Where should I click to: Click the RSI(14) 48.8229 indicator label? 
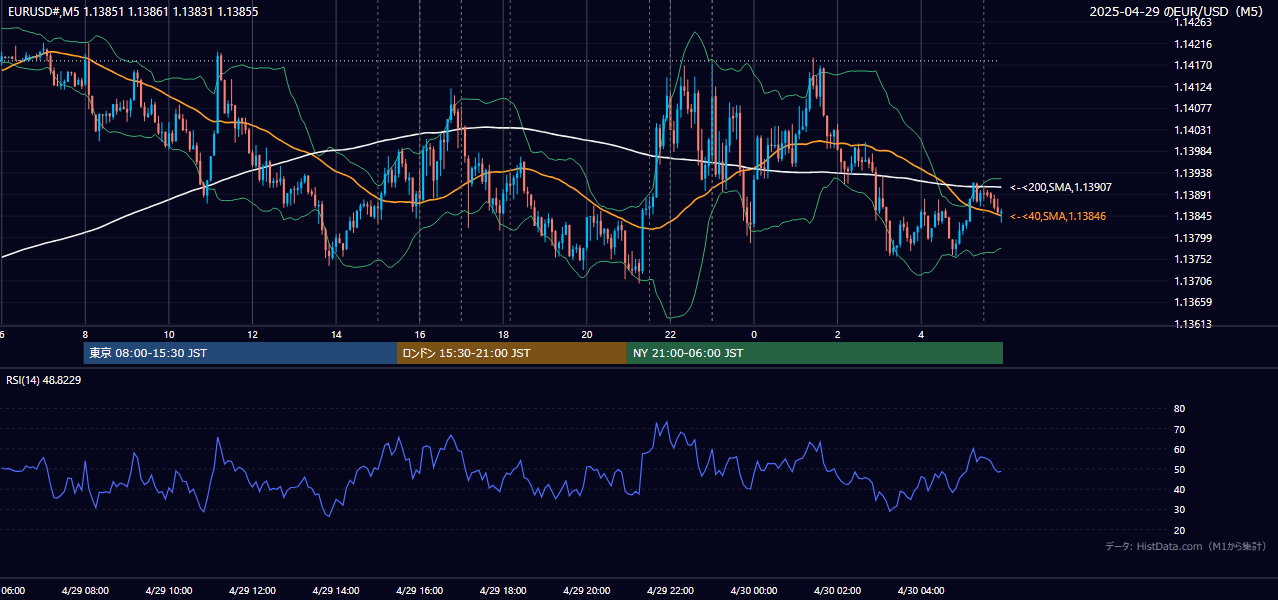click(x=44, y=380)
